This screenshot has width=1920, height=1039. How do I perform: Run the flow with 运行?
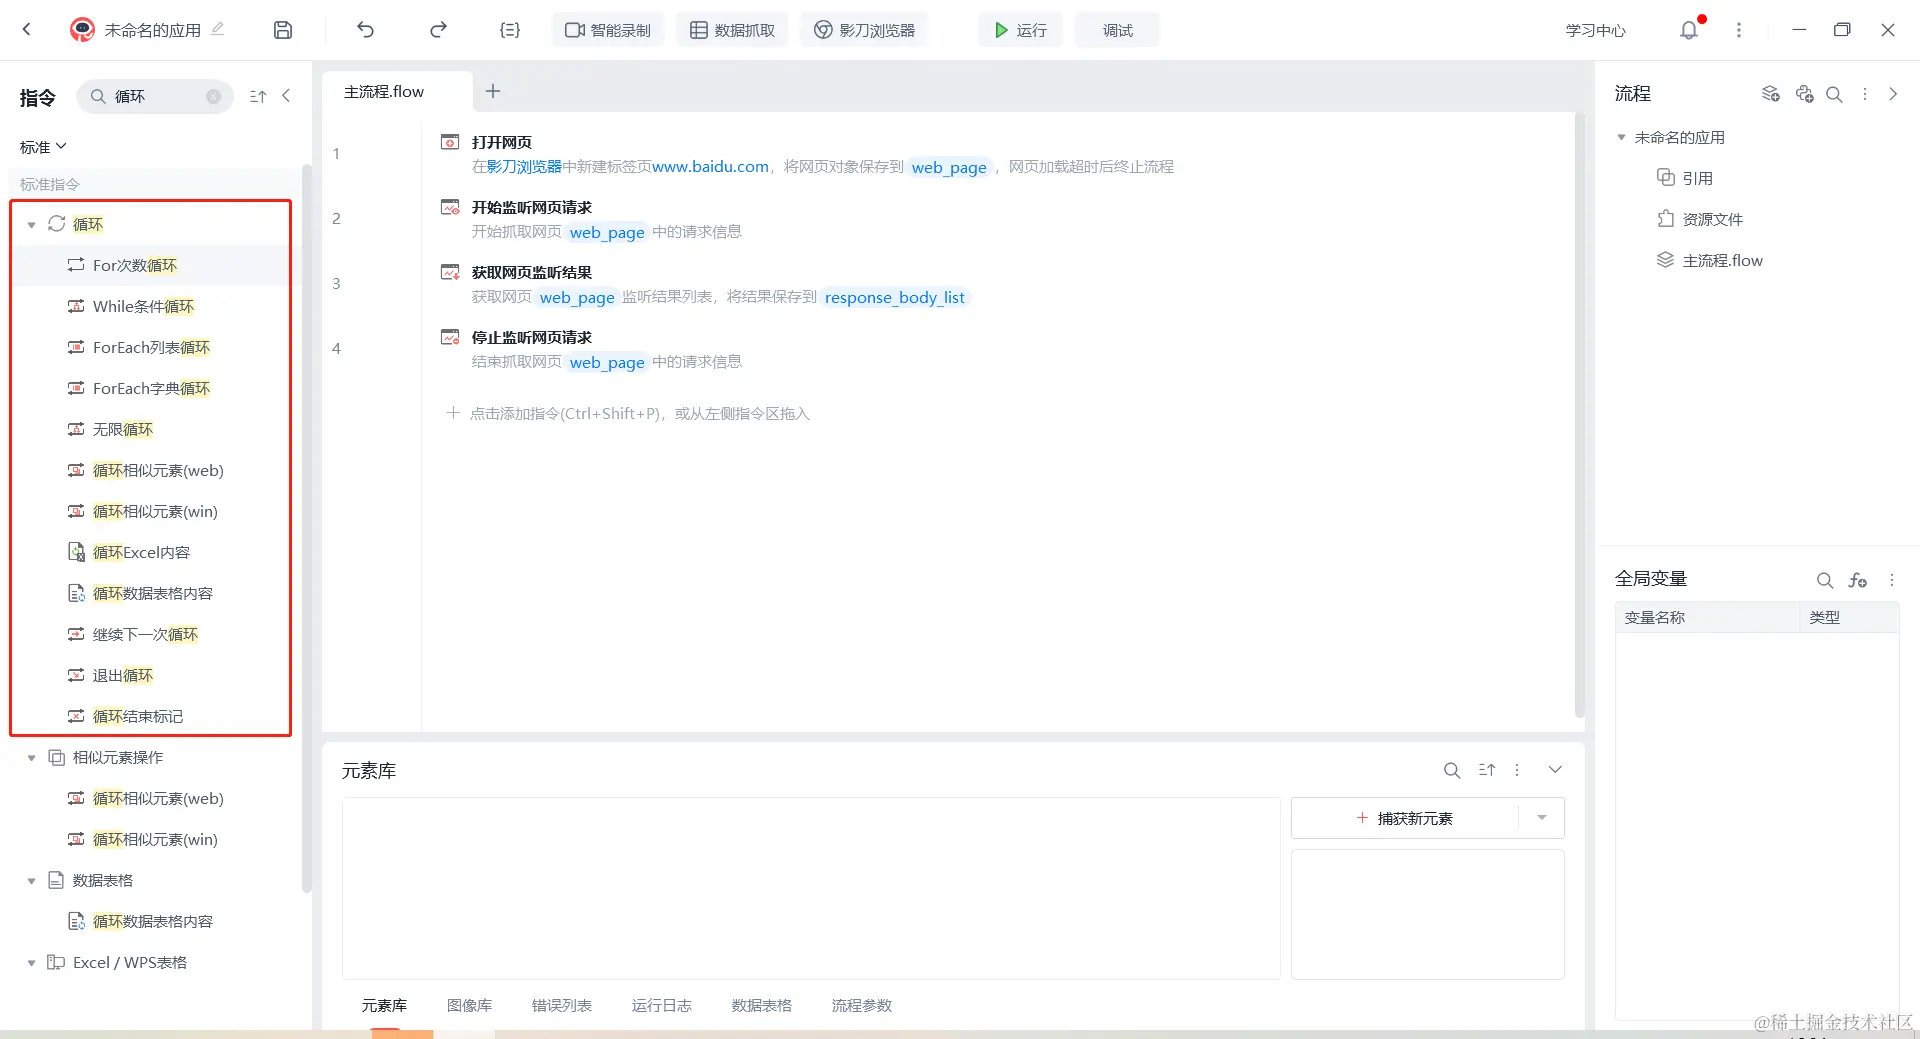pyautogui.click(x=1020, y=30)
